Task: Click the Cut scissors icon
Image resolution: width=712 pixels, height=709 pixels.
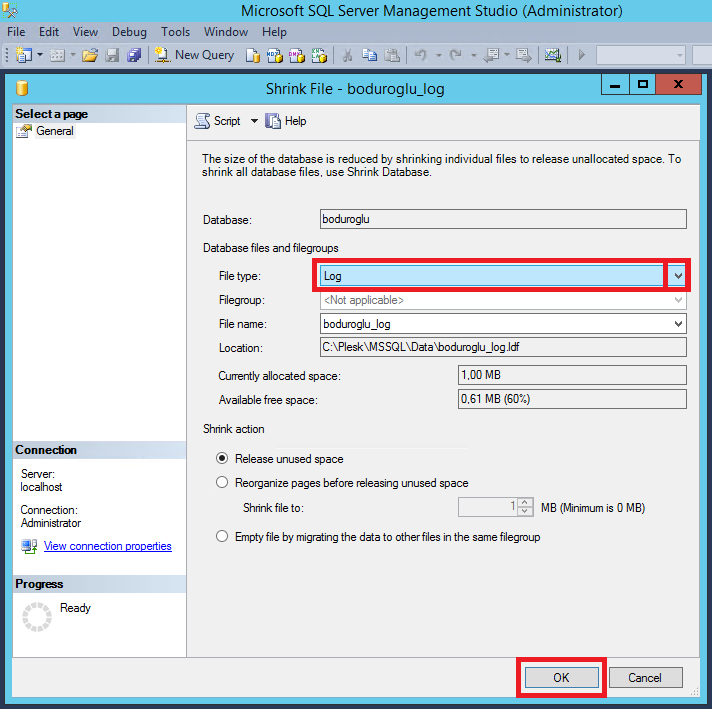Action: 347,55
